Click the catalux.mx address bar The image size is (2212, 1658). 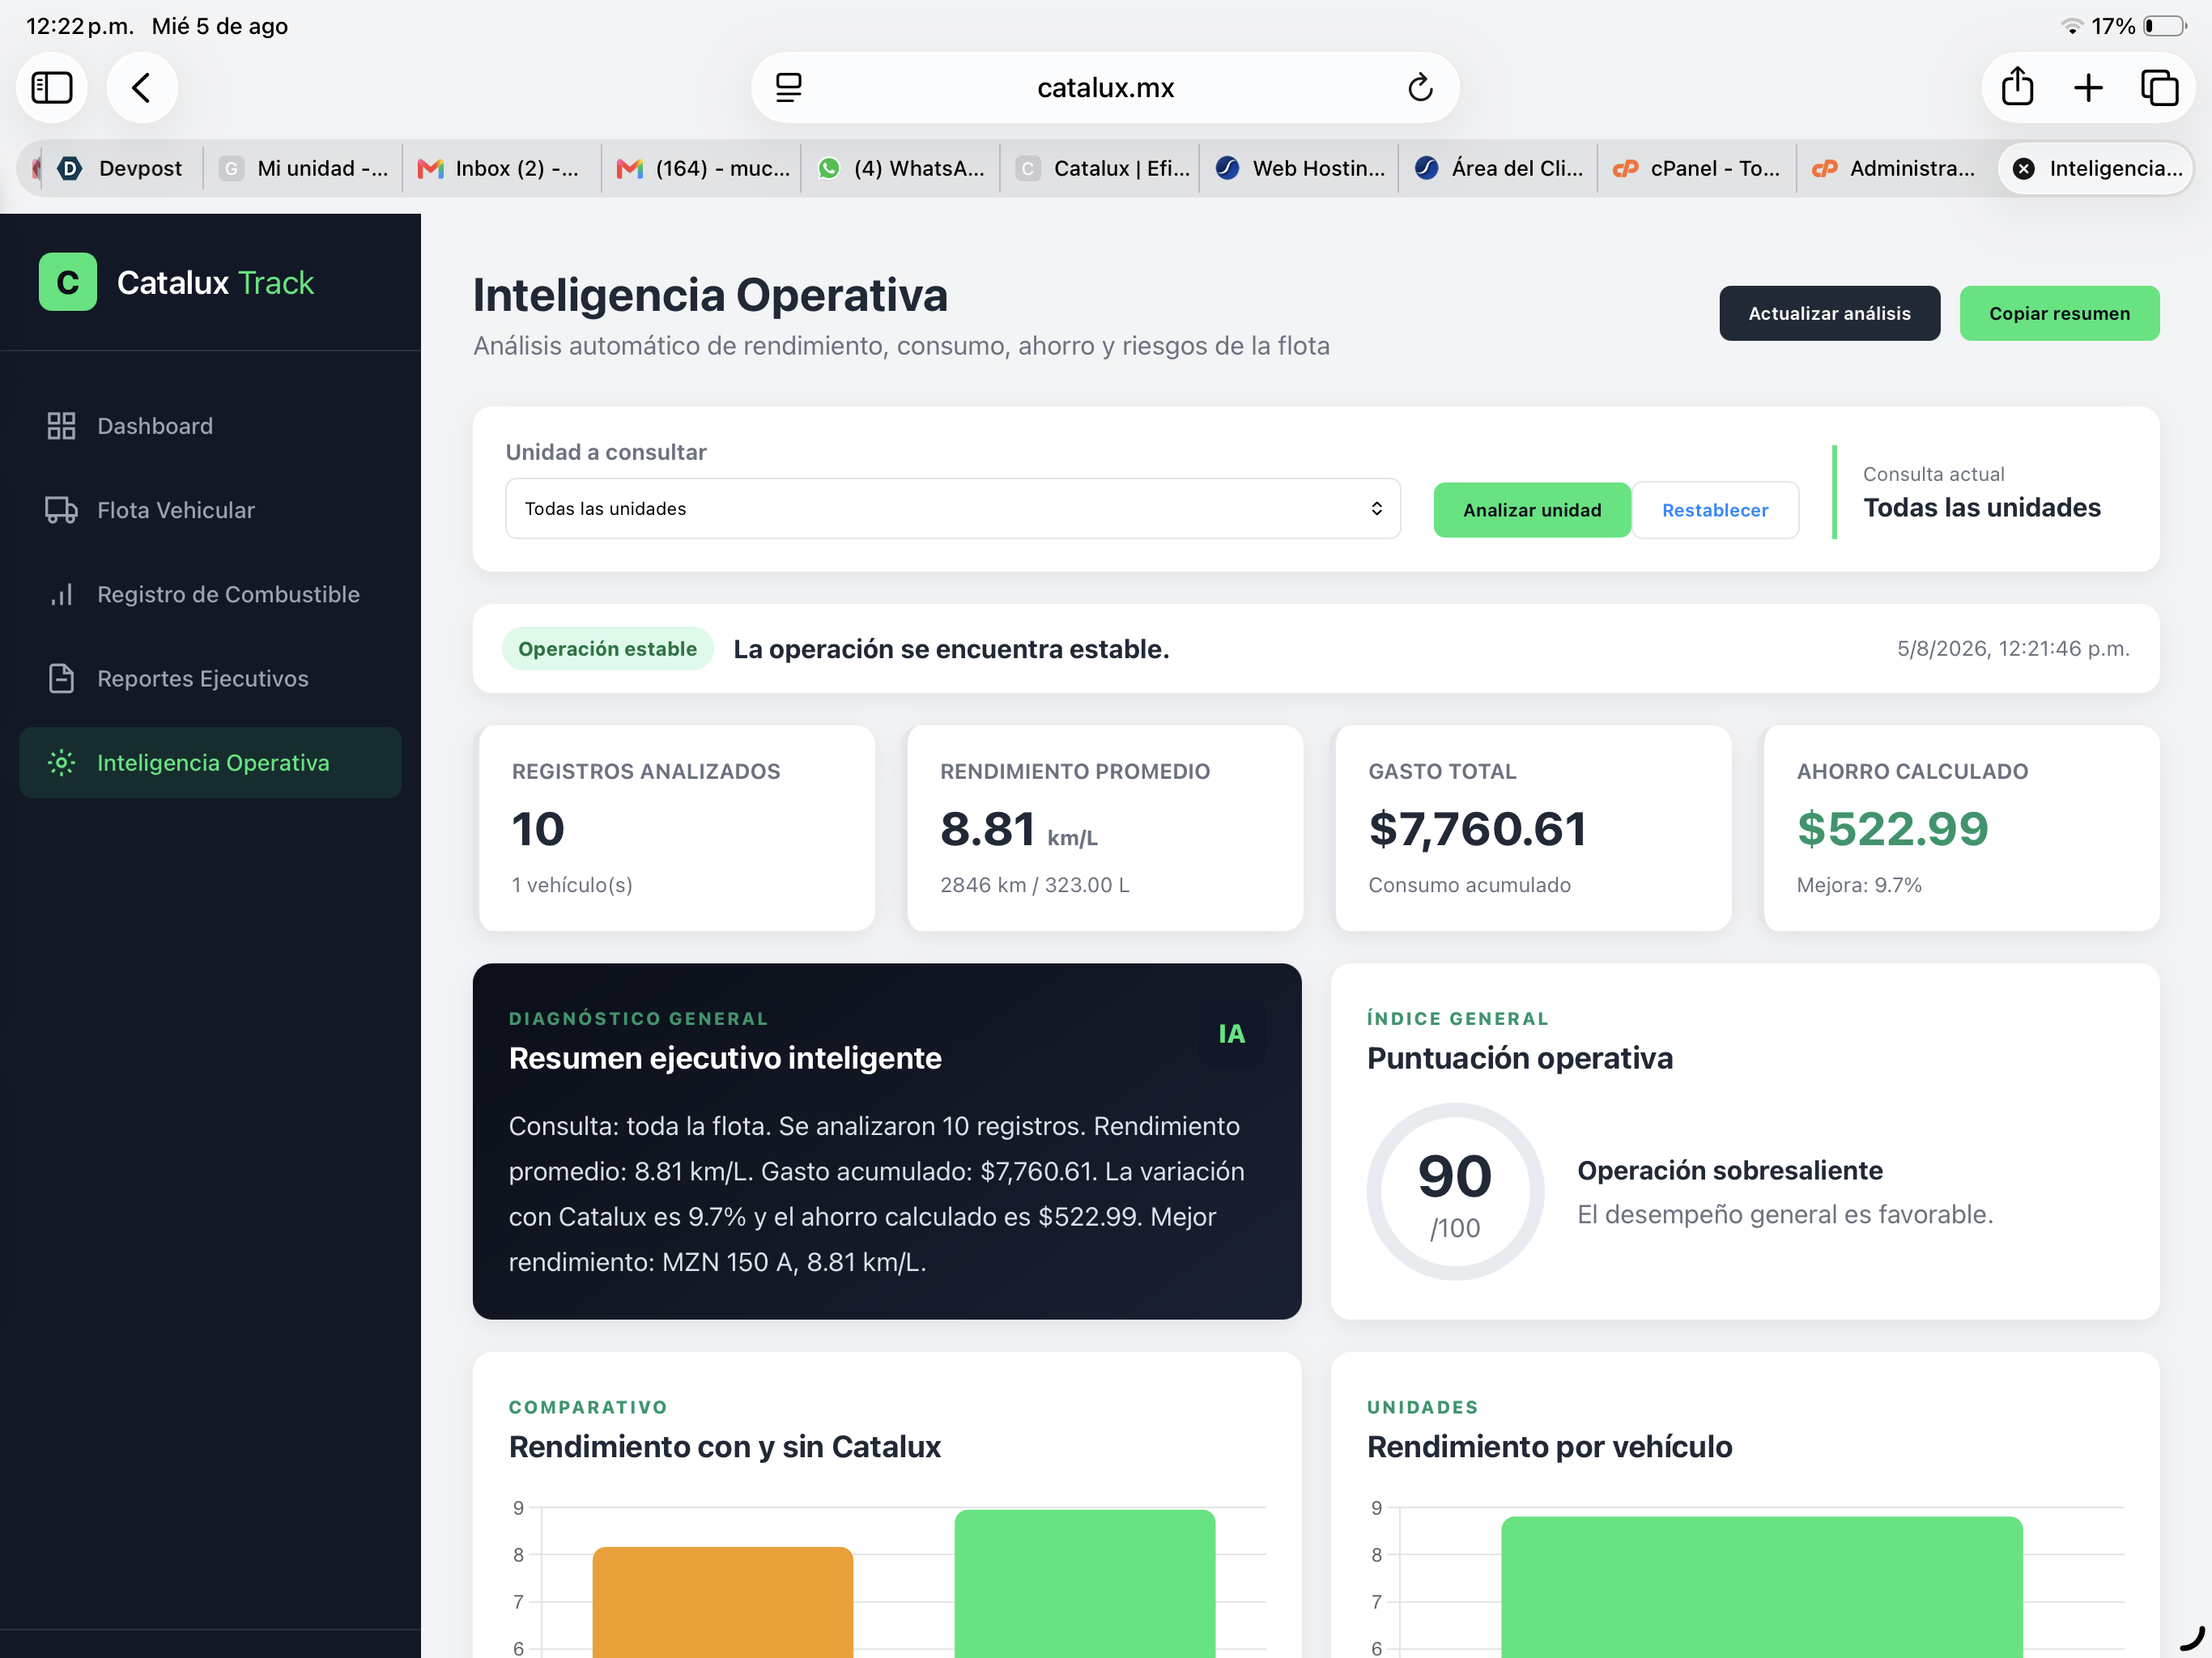click(1105, 88)
